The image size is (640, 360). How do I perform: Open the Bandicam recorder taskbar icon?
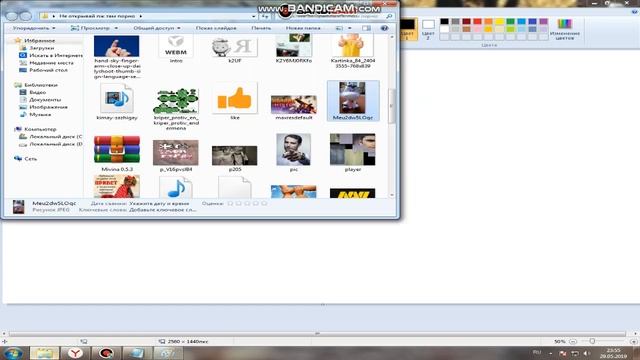107,353
